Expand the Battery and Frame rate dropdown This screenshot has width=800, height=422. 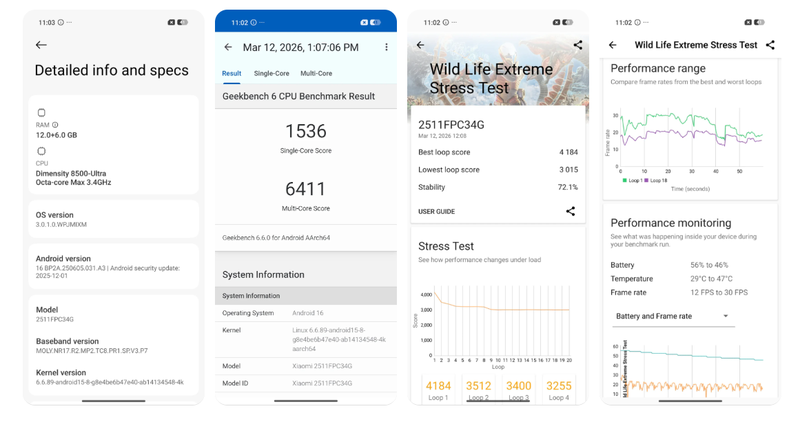[672, 316]
